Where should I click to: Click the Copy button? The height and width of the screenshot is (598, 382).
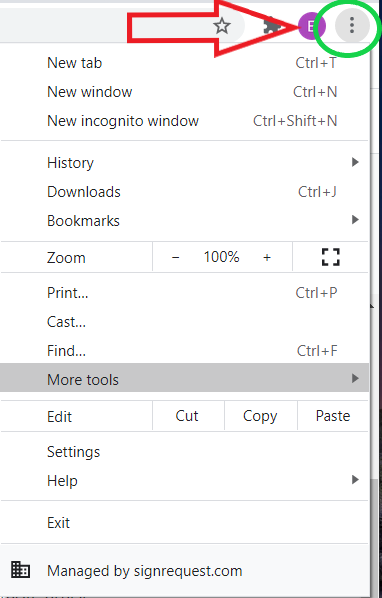(261, 416)
